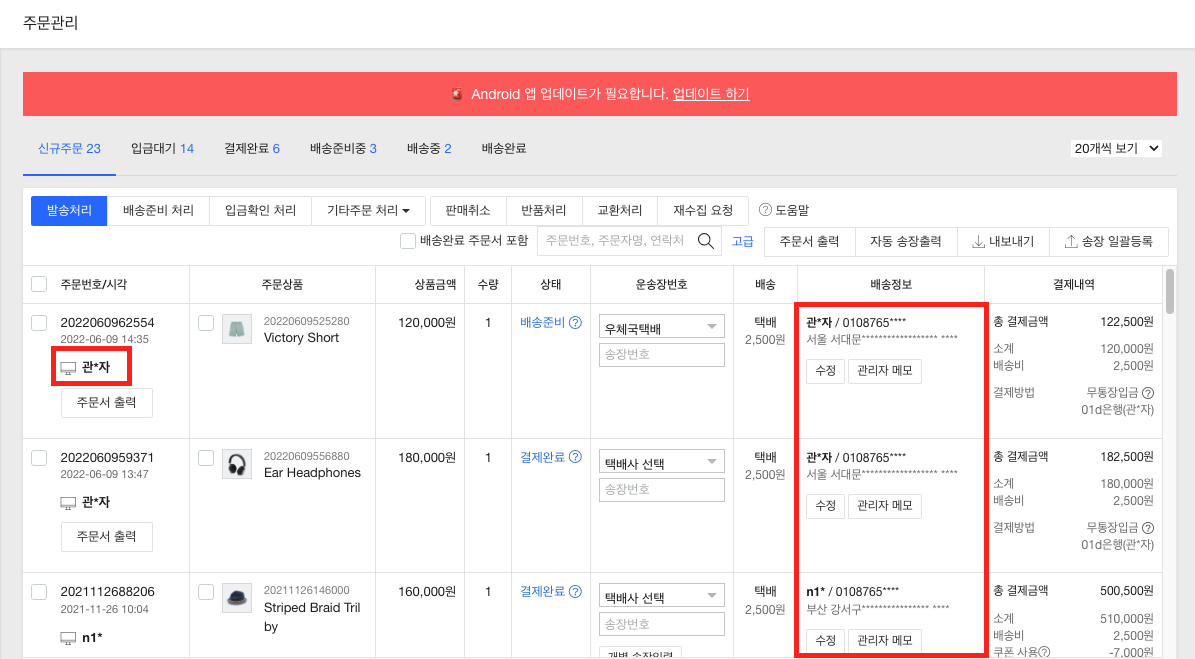Open the 20개씩 보기 page size dropdown
The image size is (1195, 659).
(1115, 148)
